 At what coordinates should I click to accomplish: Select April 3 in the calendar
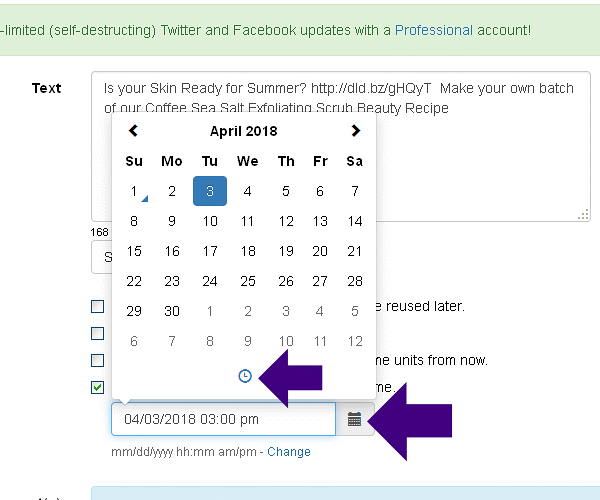click(210, 191)
